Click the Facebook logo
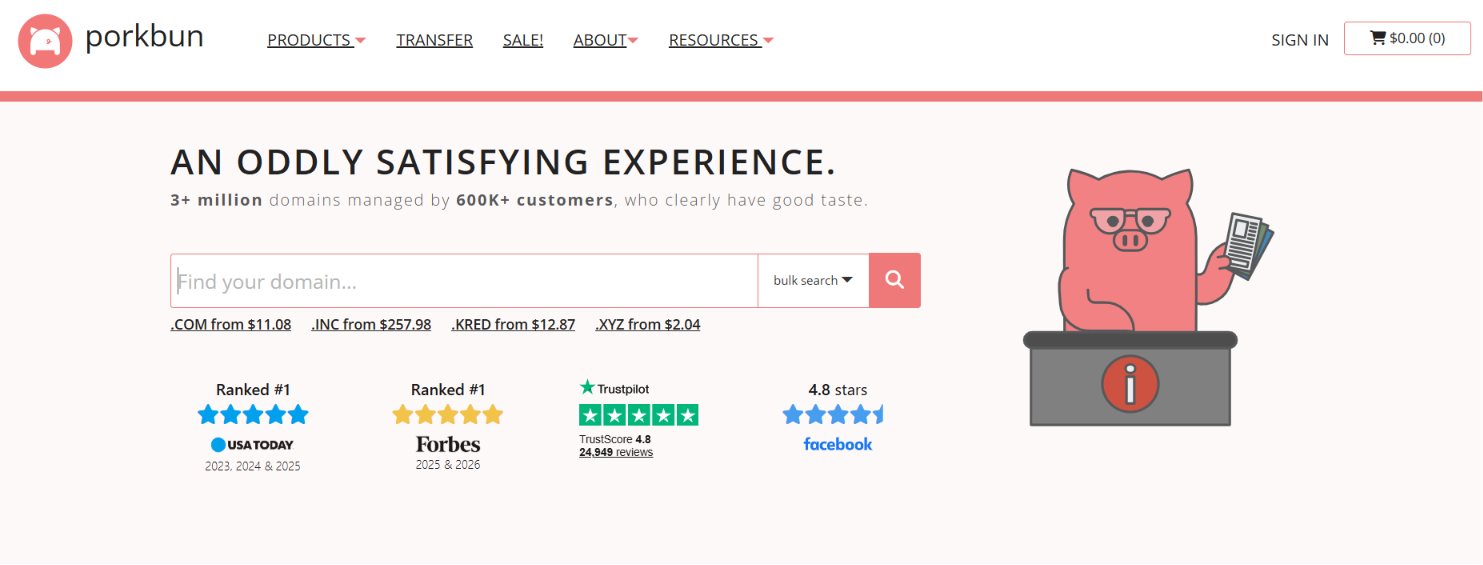 tap(838, 444)
